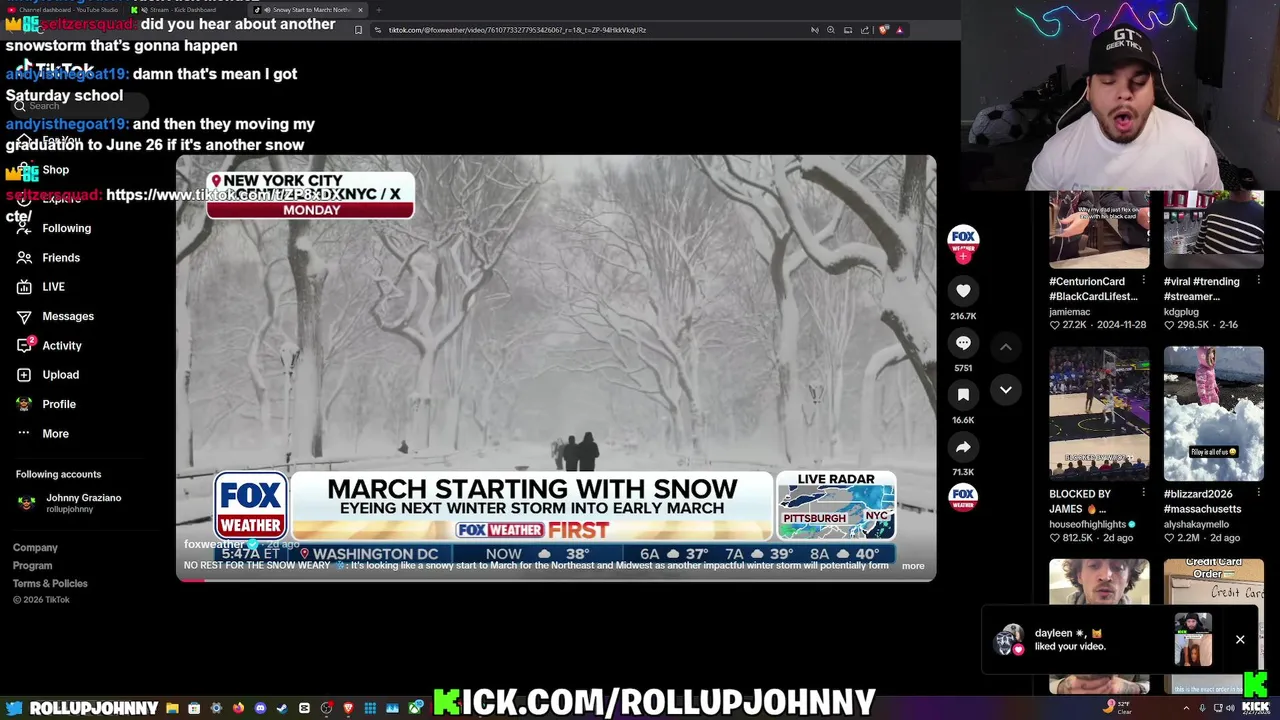Open LIVE in the TikTok sidebar
Image resolution: width=1280 pixels, height=720 pixels.
tap(41, 287)
